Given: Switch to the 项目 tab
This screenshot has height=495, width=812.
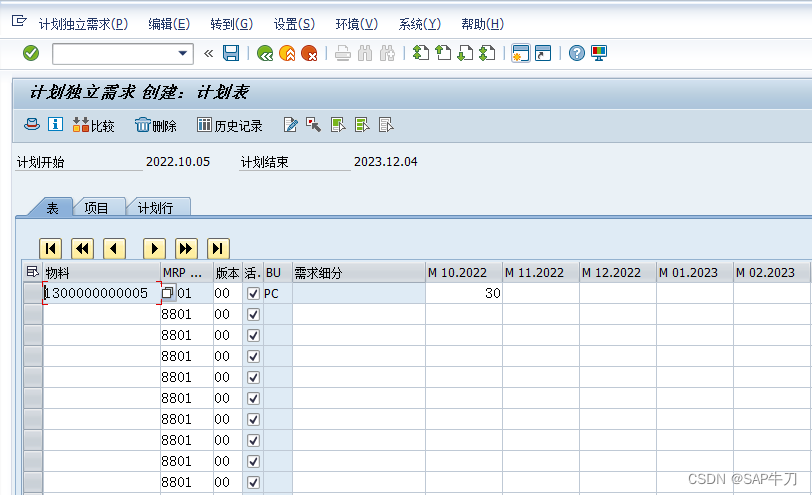Looking at the screenshot, I should [96, 208].
